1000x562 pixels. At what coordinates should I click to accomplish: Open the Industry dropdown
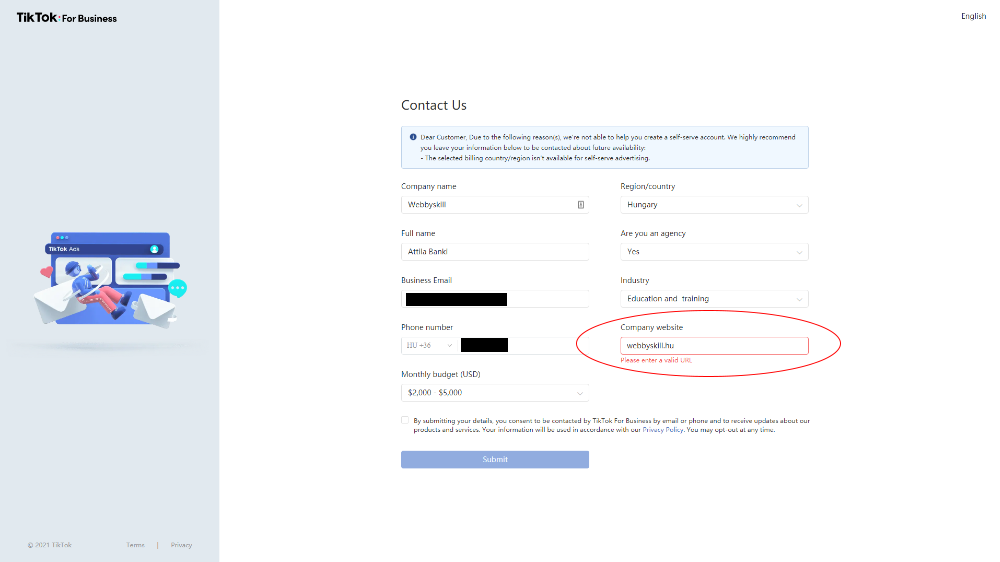[x=714, y=299]
